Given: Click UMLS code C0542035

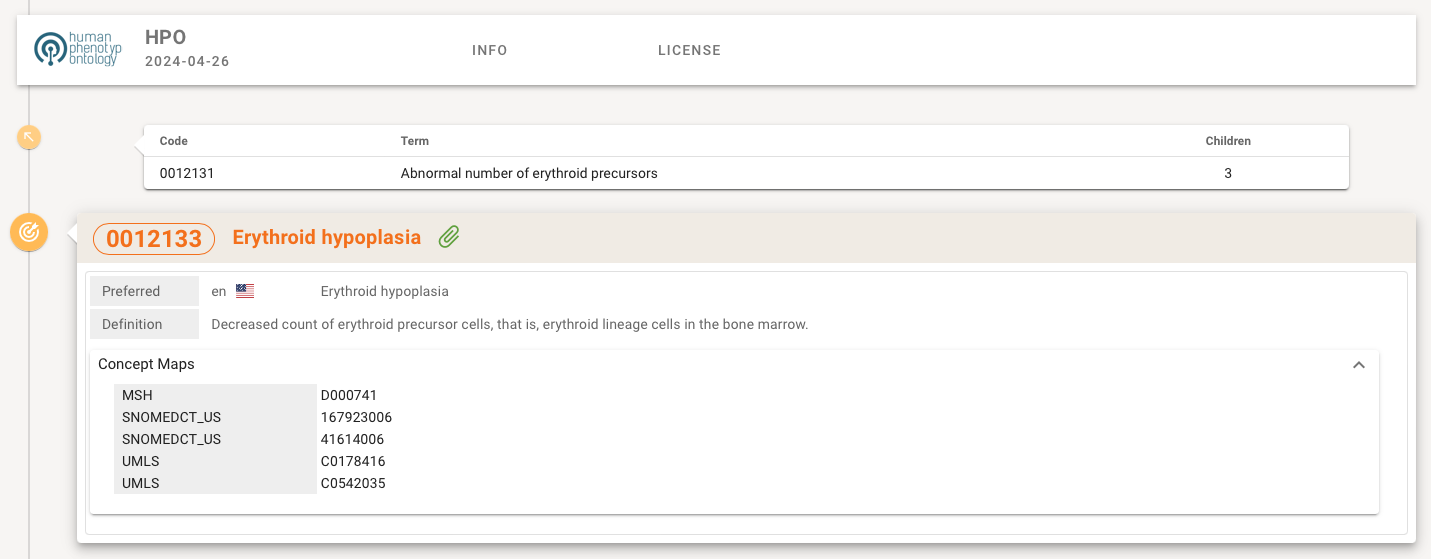Looking at the screenshot, I should (353, 483).
